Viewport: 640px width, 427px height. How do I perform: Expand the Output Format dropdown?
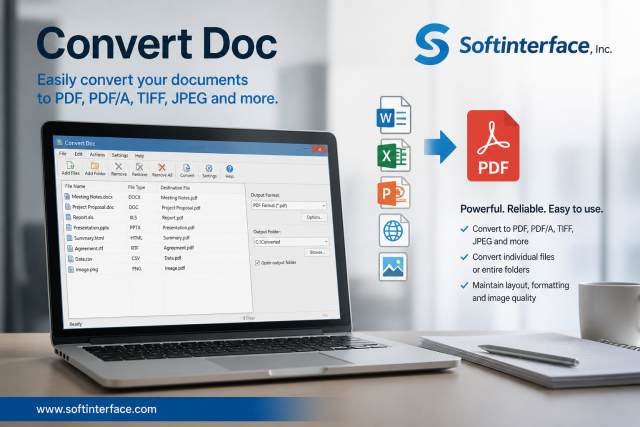[x=289, y=205]
